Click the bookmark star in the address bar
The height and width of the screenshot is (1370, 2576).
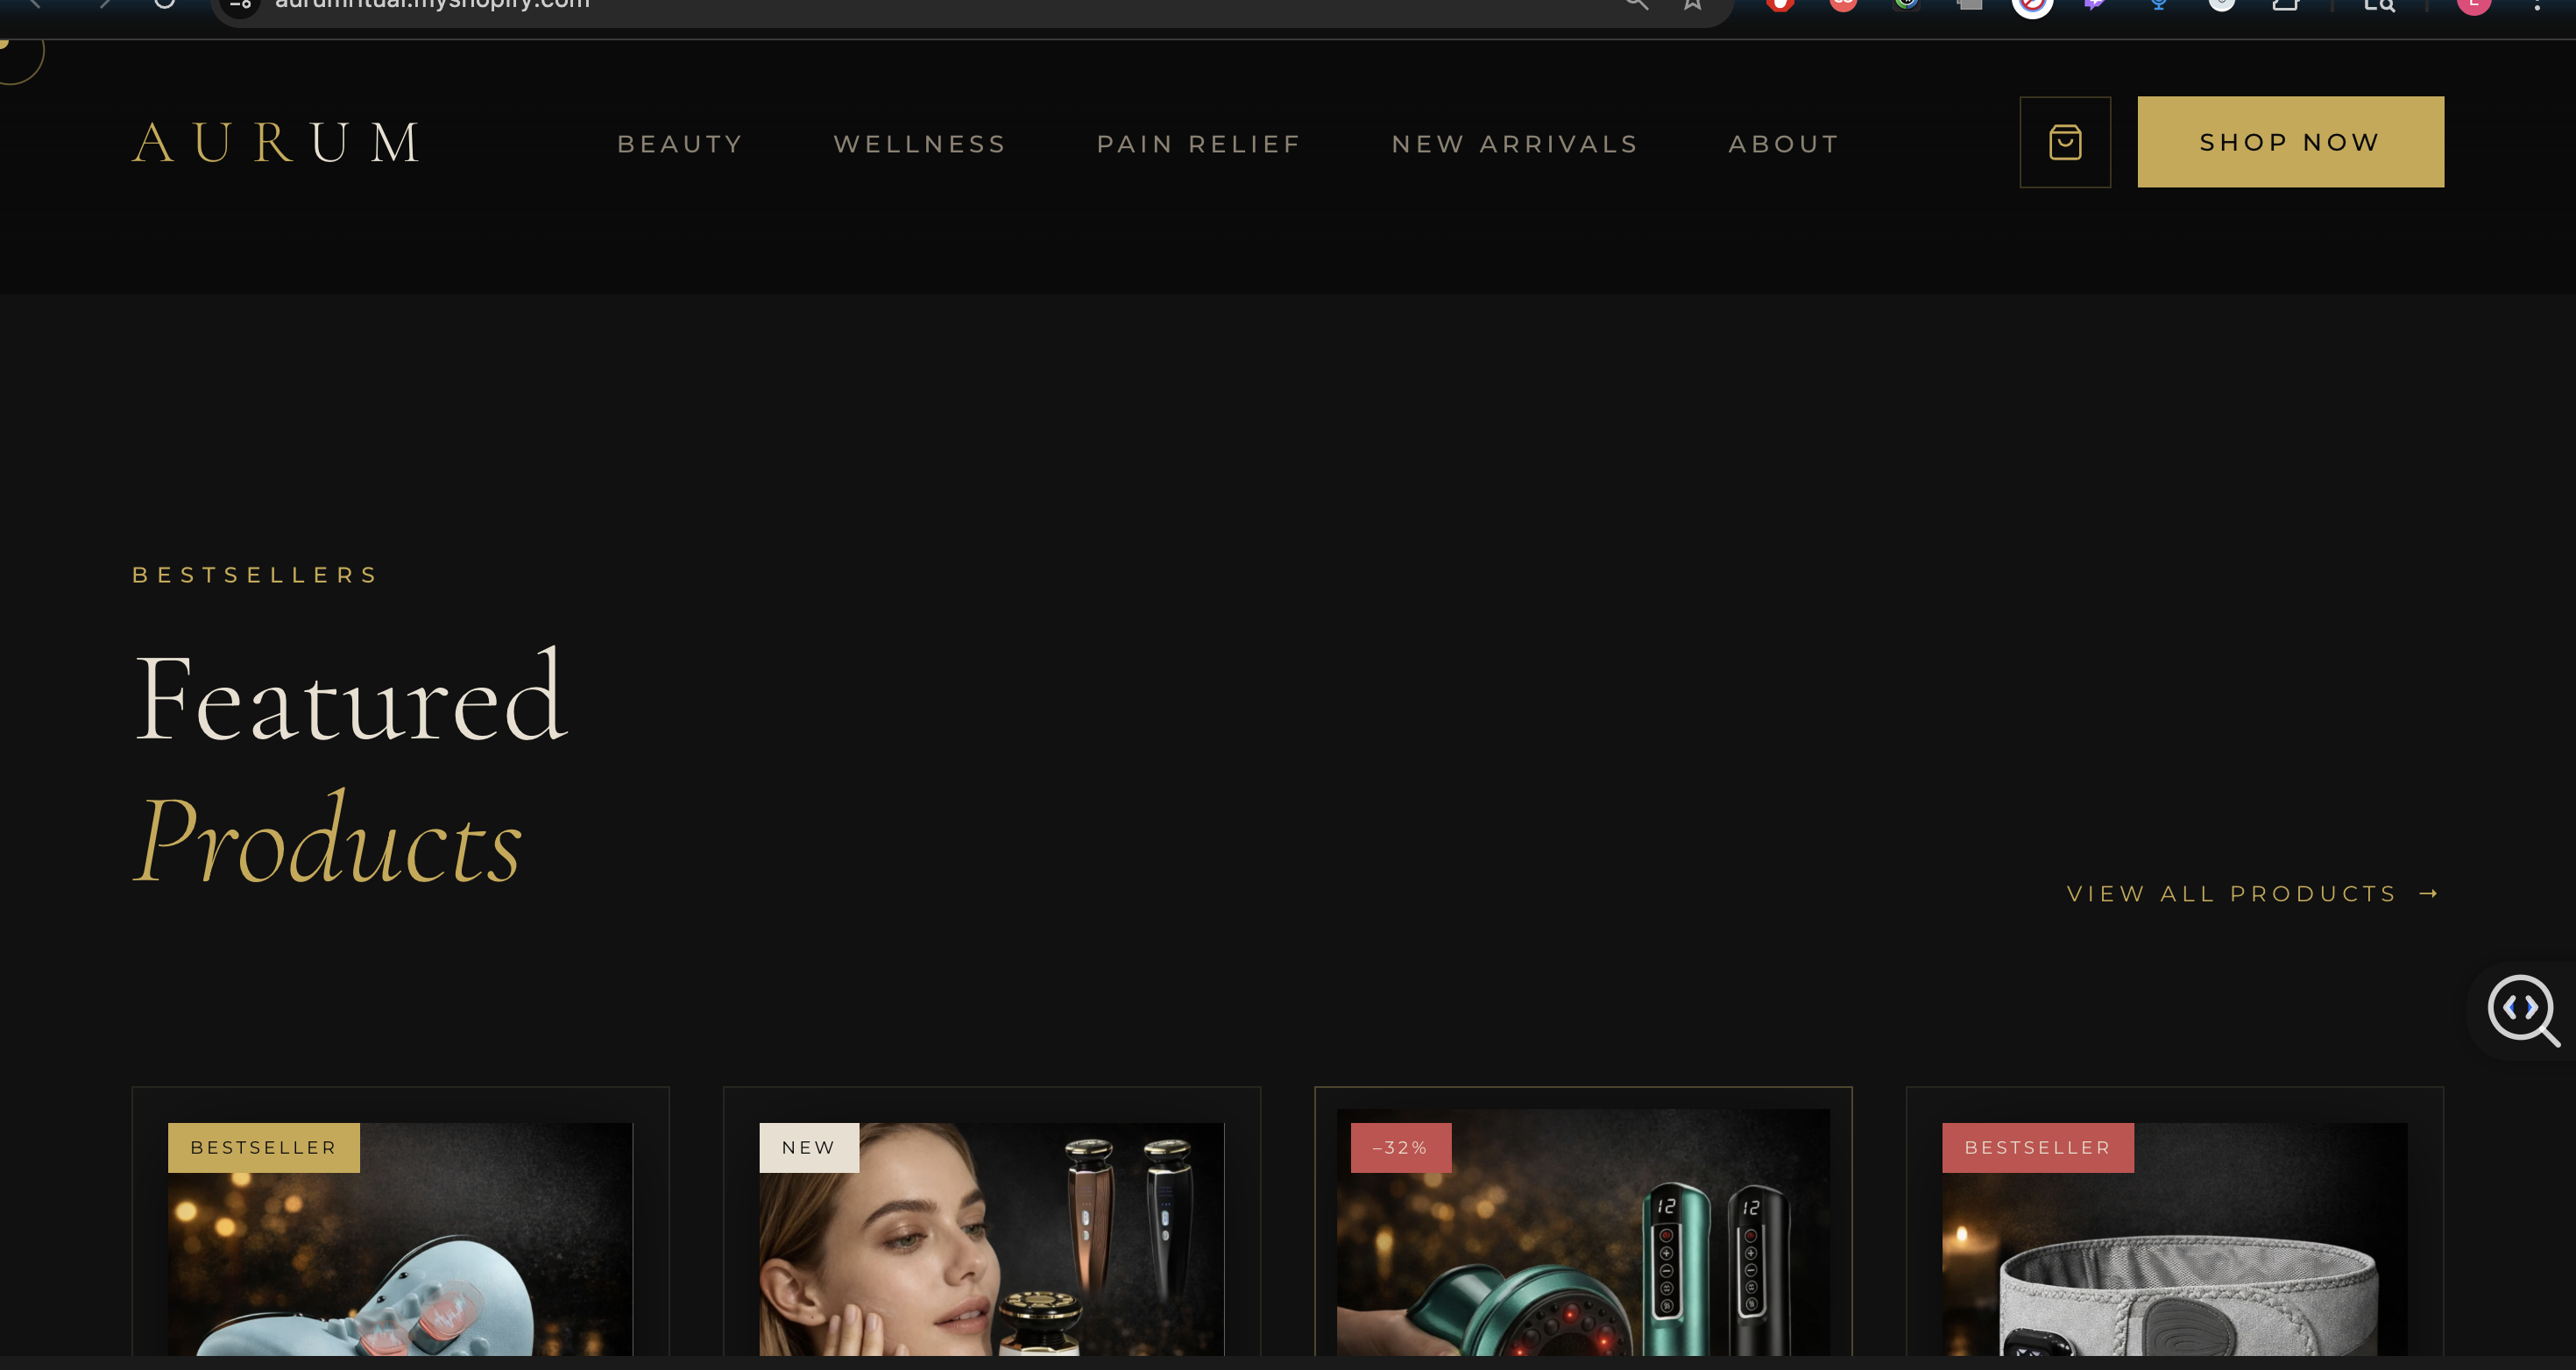click(1692, 5)
